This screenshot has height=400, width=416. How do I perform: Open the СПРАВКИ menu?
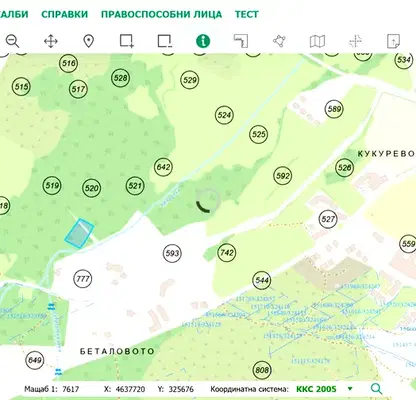tap(65, 14)
